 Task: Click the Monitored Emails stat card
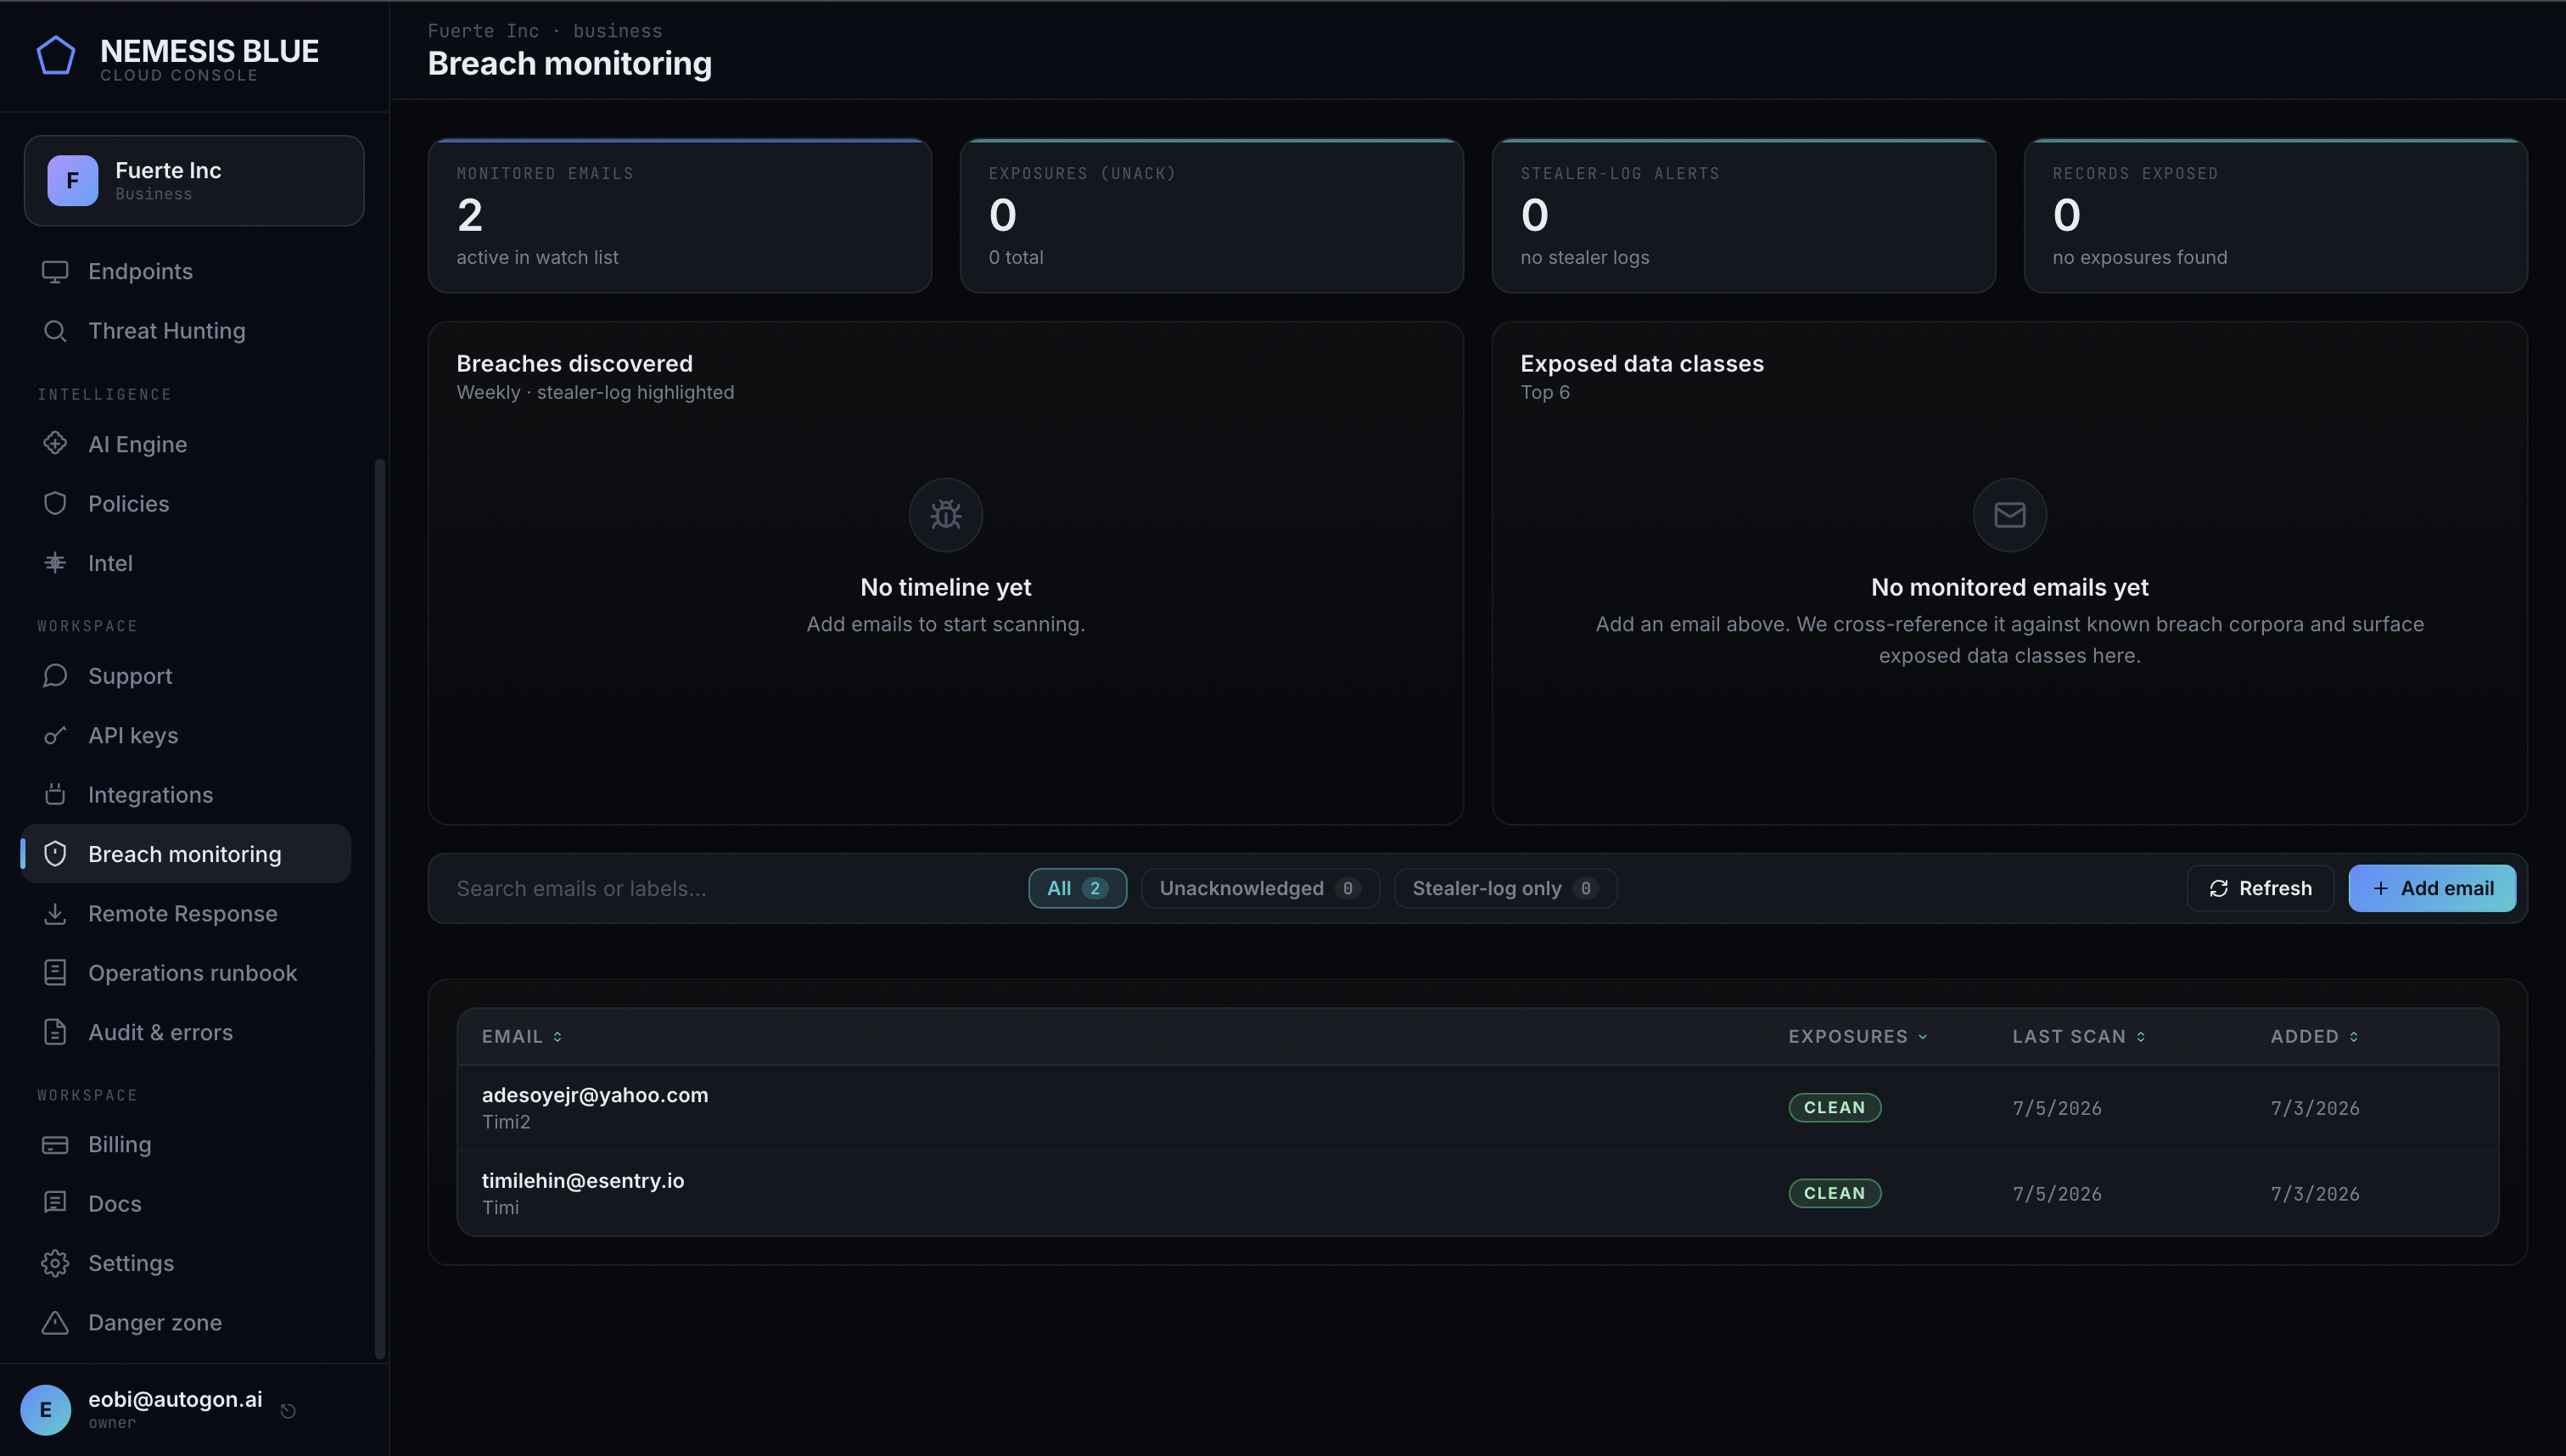[x=679, y=216]
